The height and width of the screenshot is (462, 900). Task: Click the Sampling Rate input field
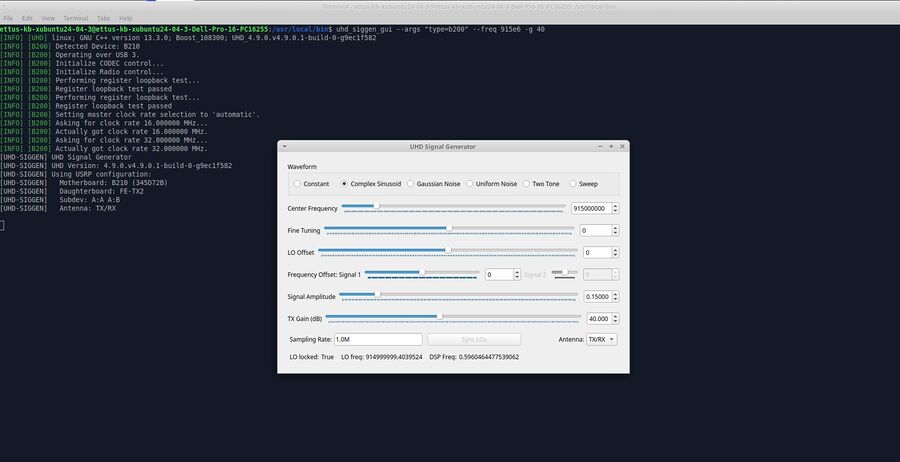[x=378, y=339]
